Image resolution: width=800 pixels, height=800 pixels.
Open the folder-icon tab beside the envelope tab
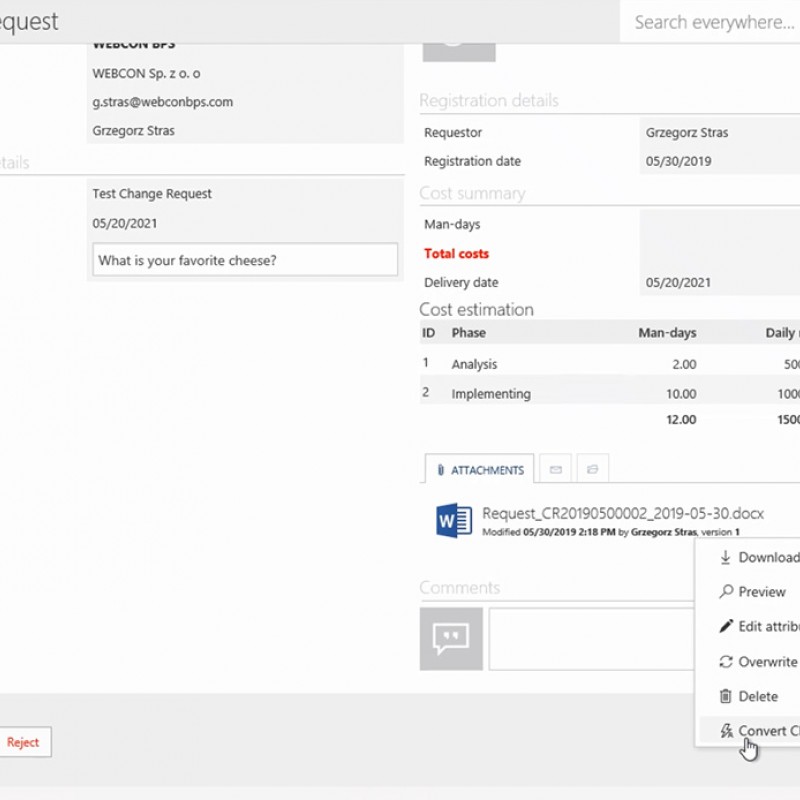tap(592, 468)
